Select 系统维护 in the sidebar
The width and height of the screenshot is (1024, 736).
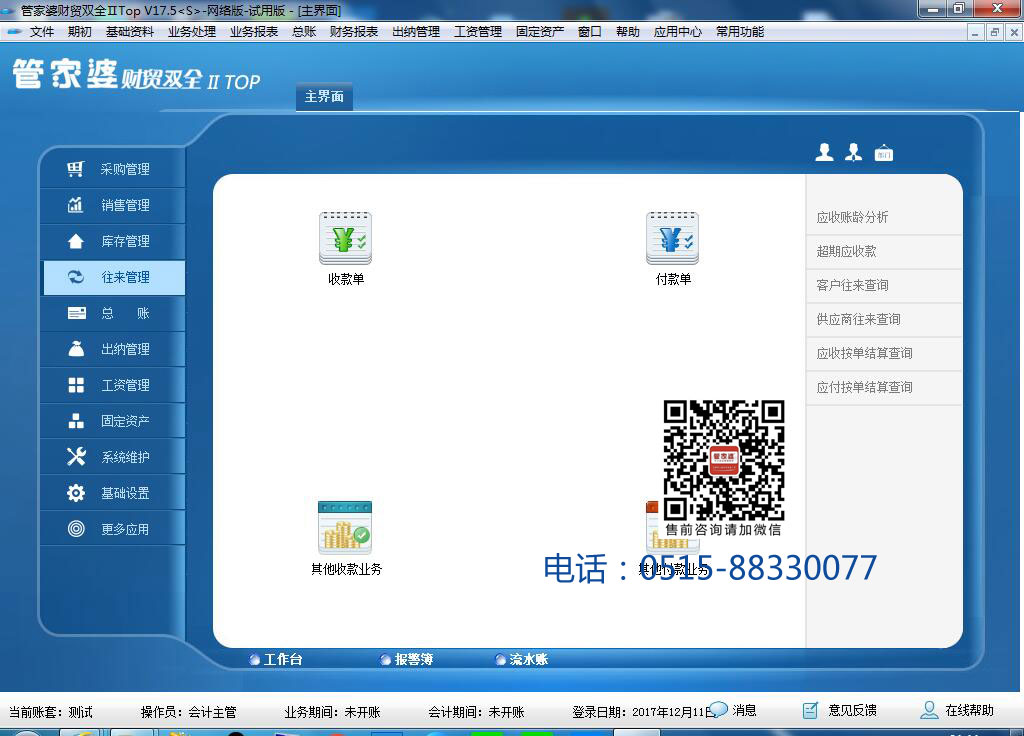click(112, 456)
